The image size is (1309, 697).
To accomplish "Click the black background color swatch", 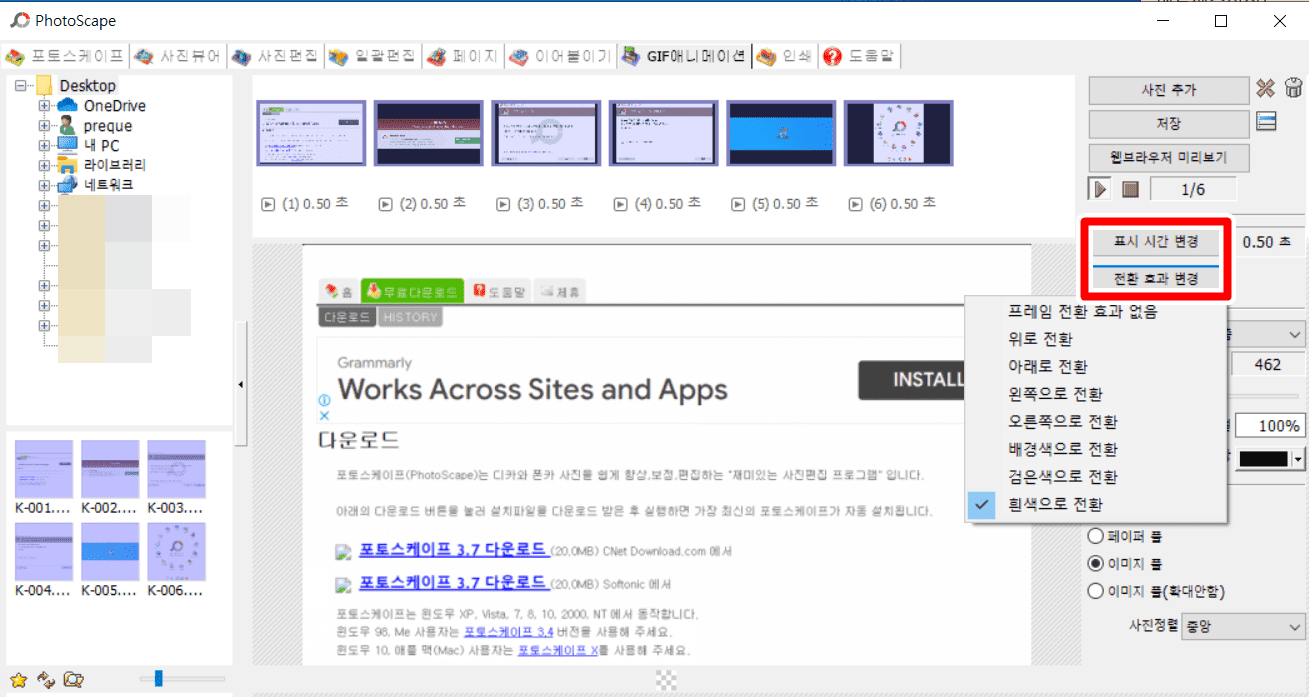I will 1264,459.
